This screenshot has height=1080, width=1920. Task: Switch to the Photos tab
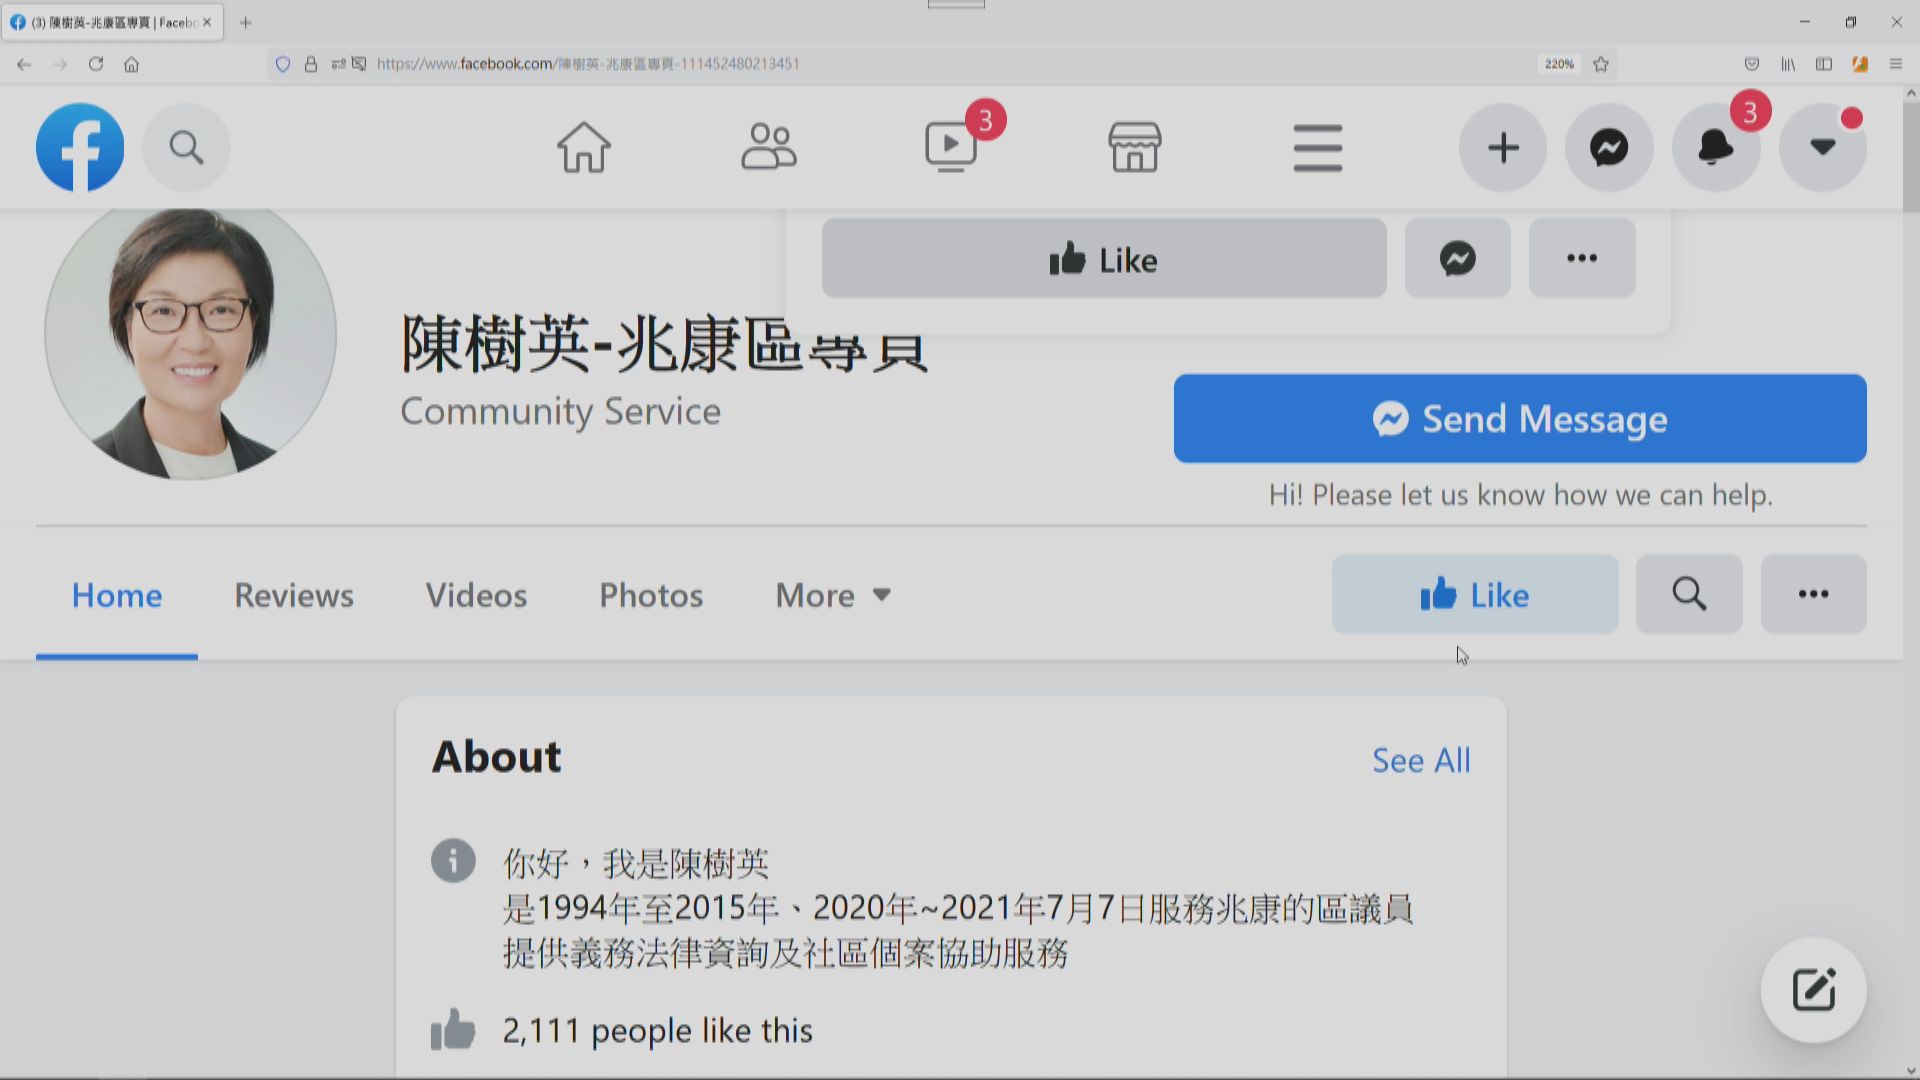tap(650, 595)
